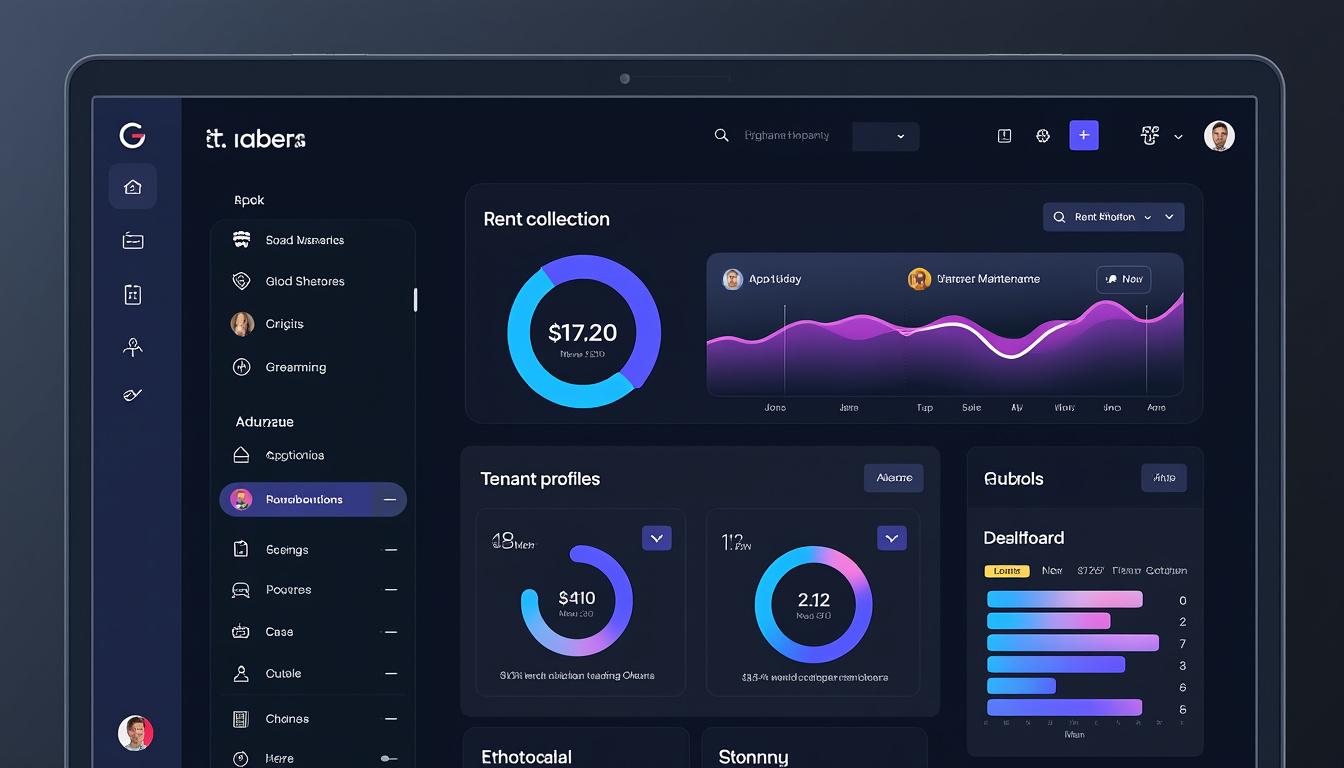Select the link icon below the person pin
Image resolution: width=1344 pixels, height=768 pixels.
[x=133, y=395]
